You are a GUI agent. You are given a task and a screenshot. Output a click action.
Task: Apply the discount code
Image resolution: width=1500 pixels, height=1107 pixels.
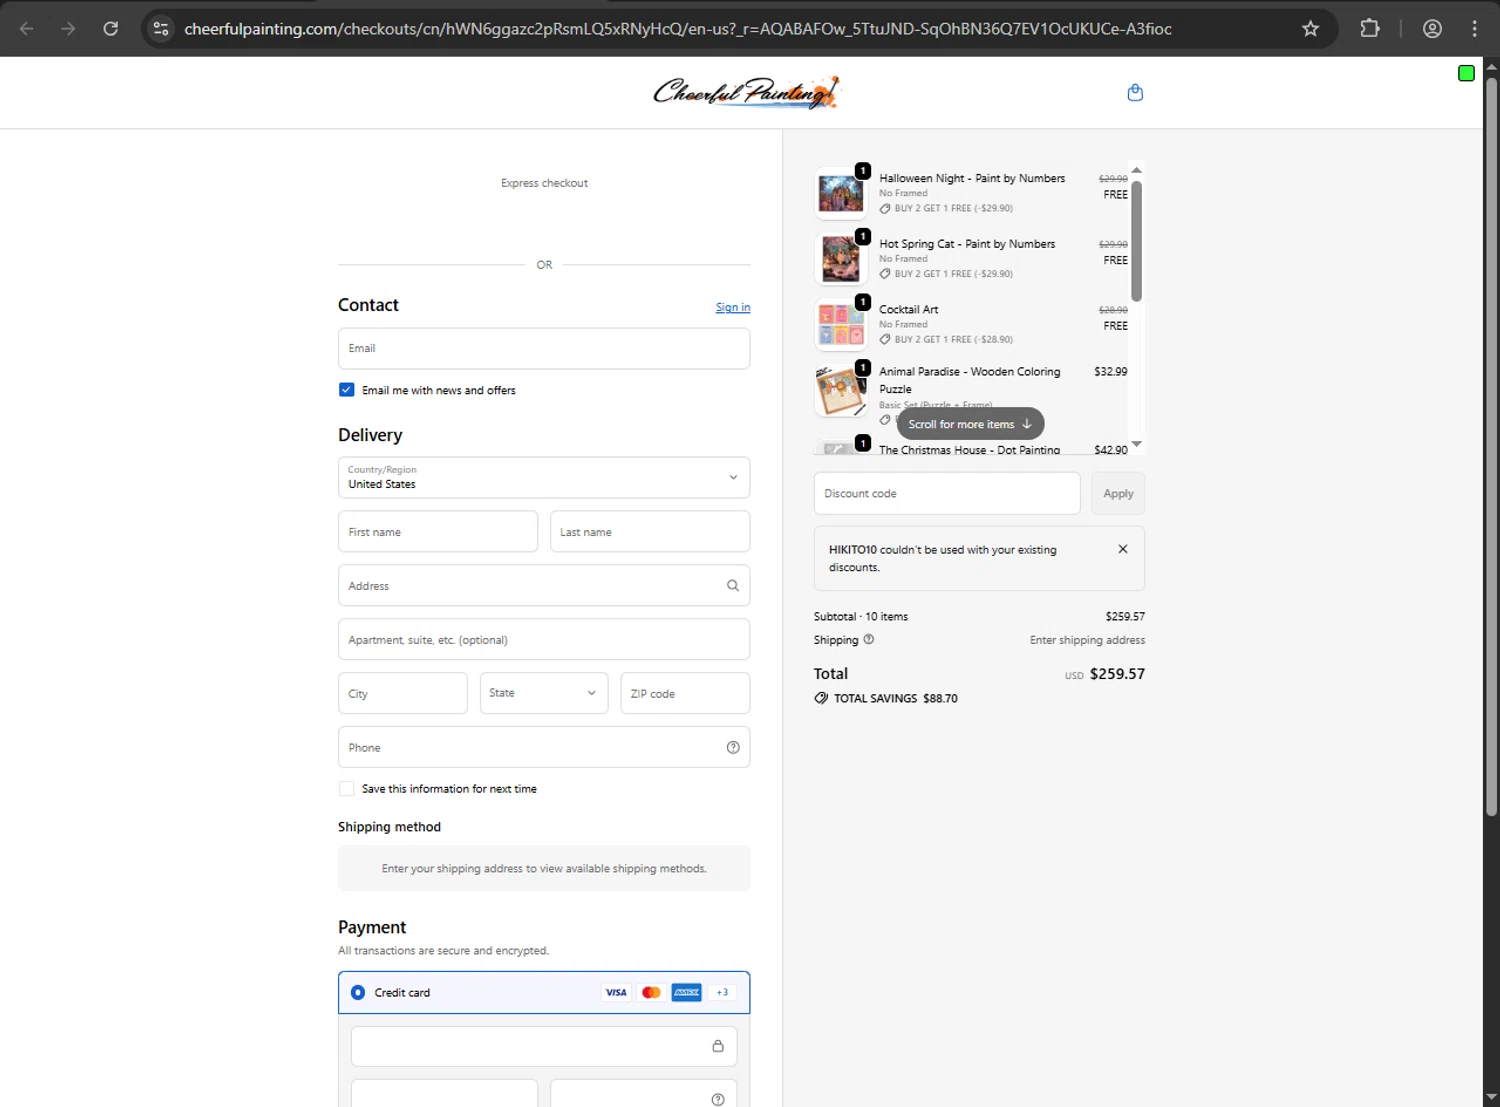[1118, 494]
